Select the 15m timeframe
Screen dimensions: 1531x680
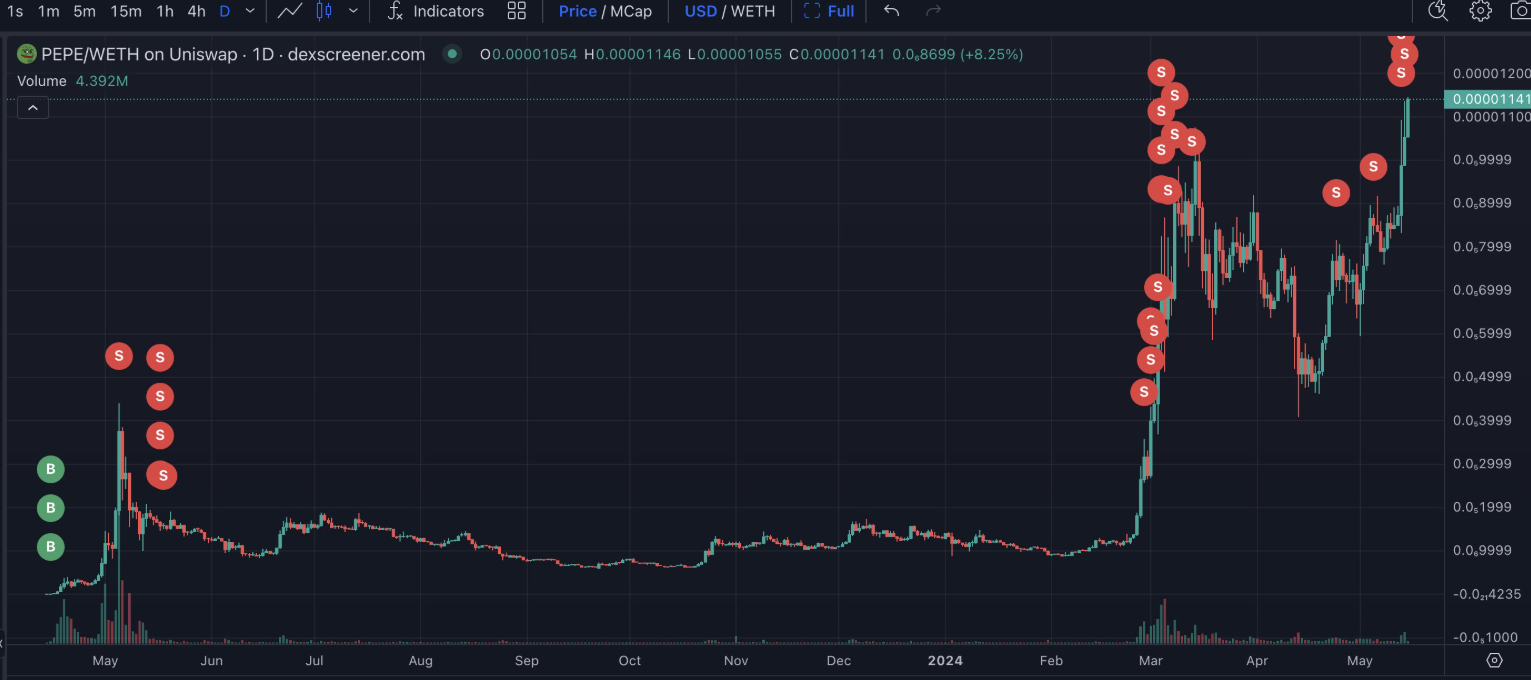pos(126,11)
